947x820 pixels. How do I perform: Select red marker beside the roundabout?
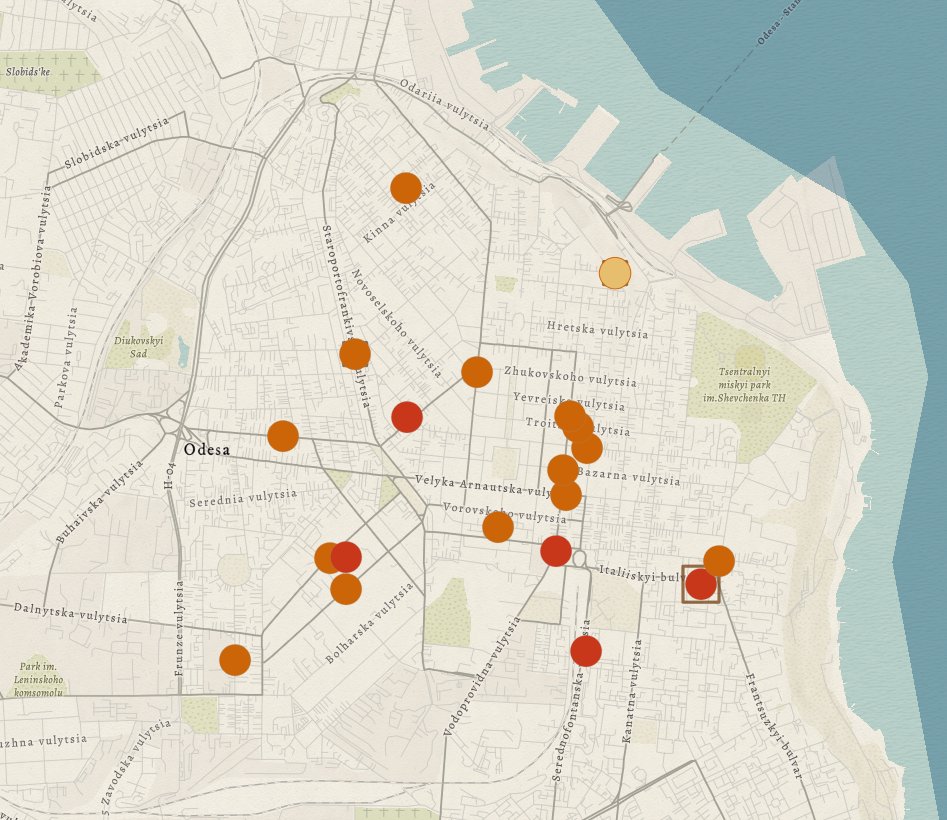click(556, 551)
